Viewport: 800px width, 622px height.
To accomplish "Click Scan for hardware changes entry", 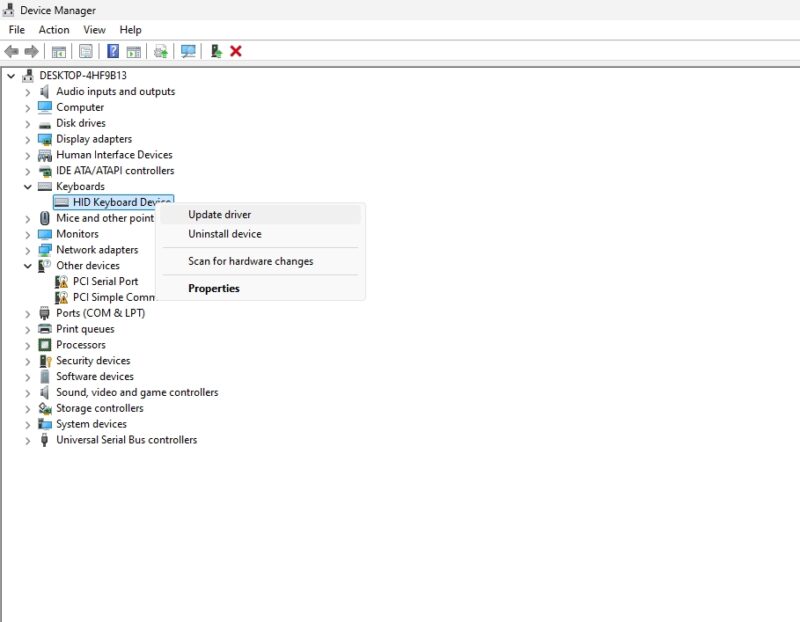I will (250, 261).
